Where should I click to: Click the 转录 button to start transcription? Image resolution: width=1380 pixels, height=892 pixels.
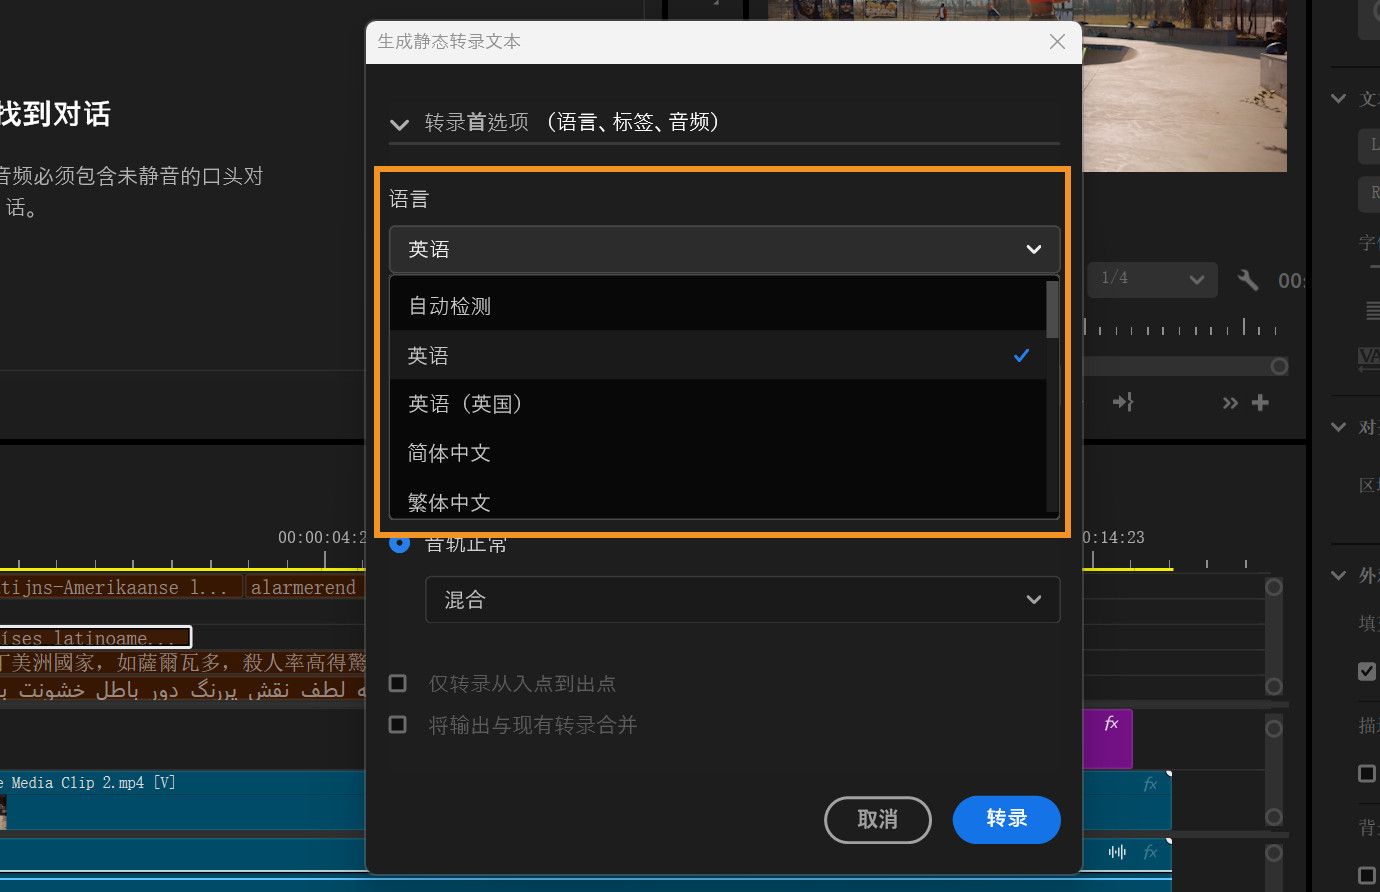(x=1006, y=819)
